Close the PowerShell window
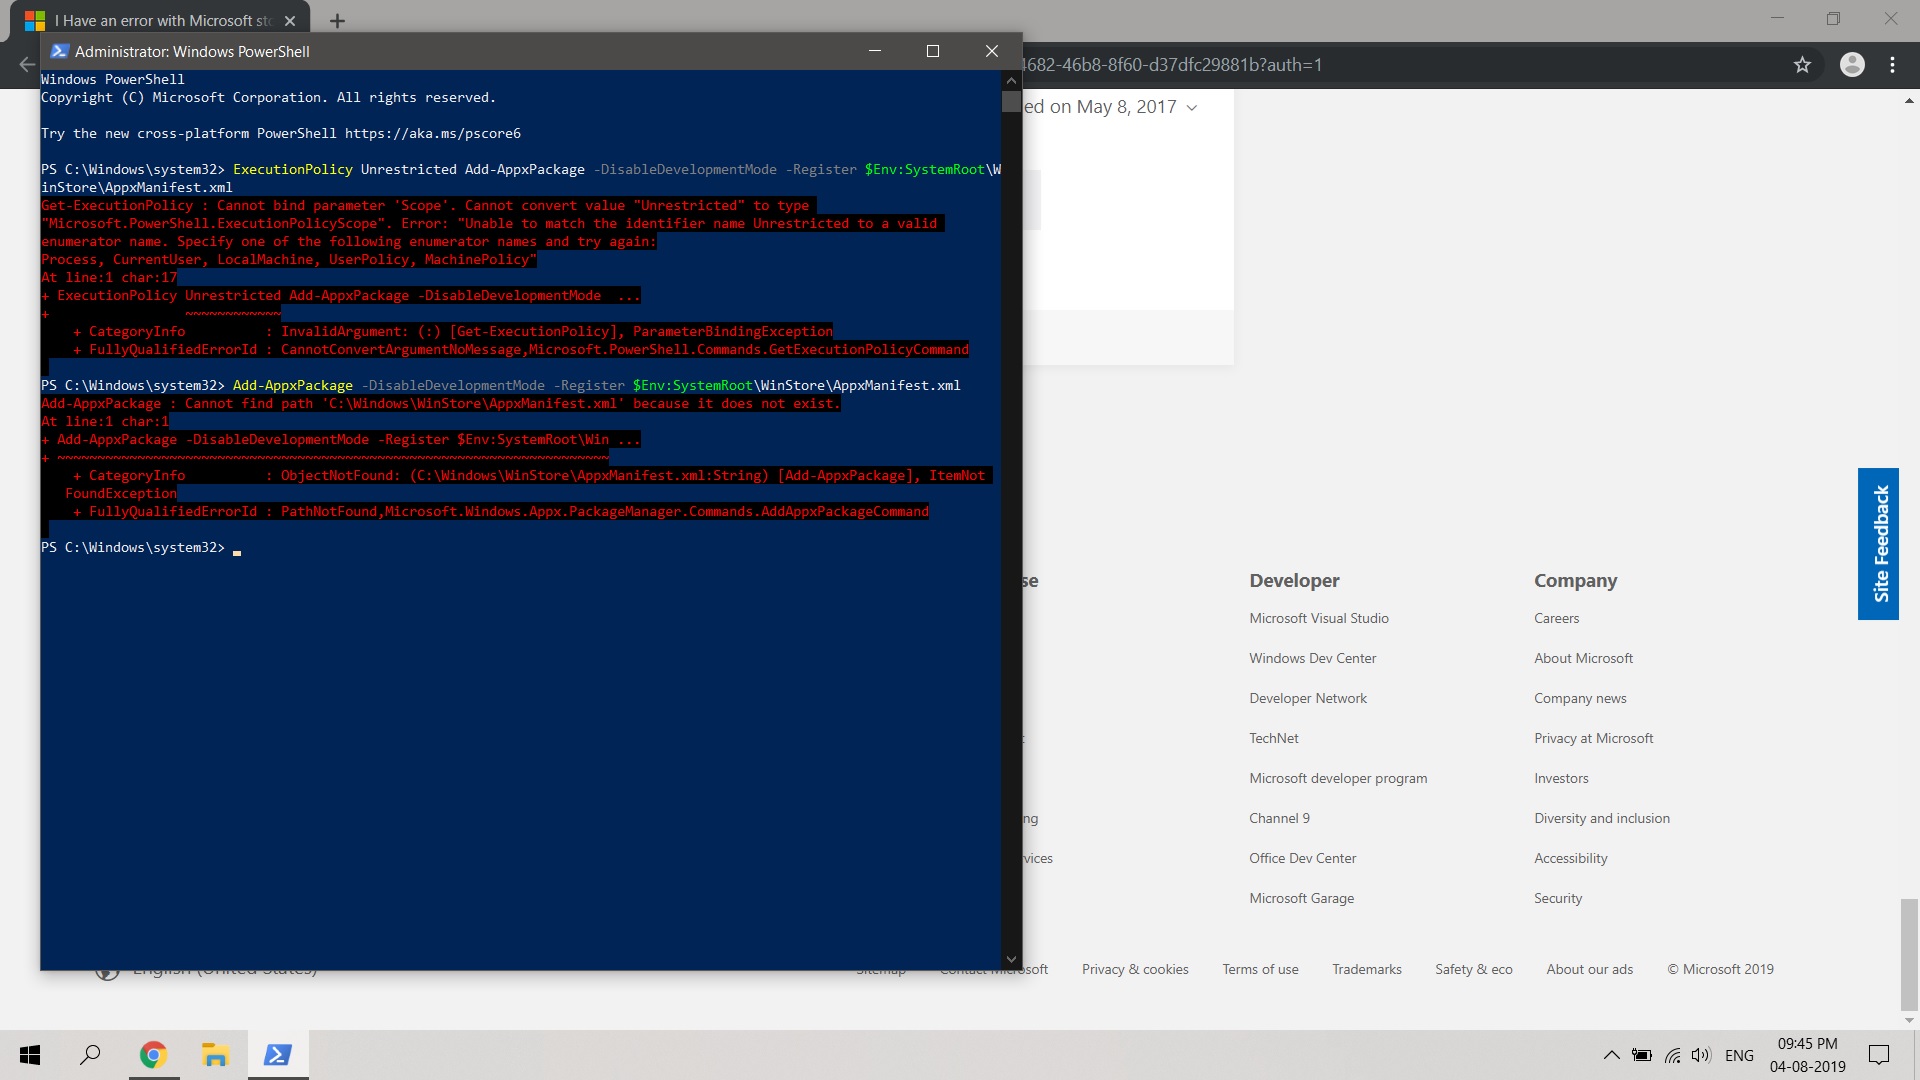 pyautogui.click(x=991, y=51)
